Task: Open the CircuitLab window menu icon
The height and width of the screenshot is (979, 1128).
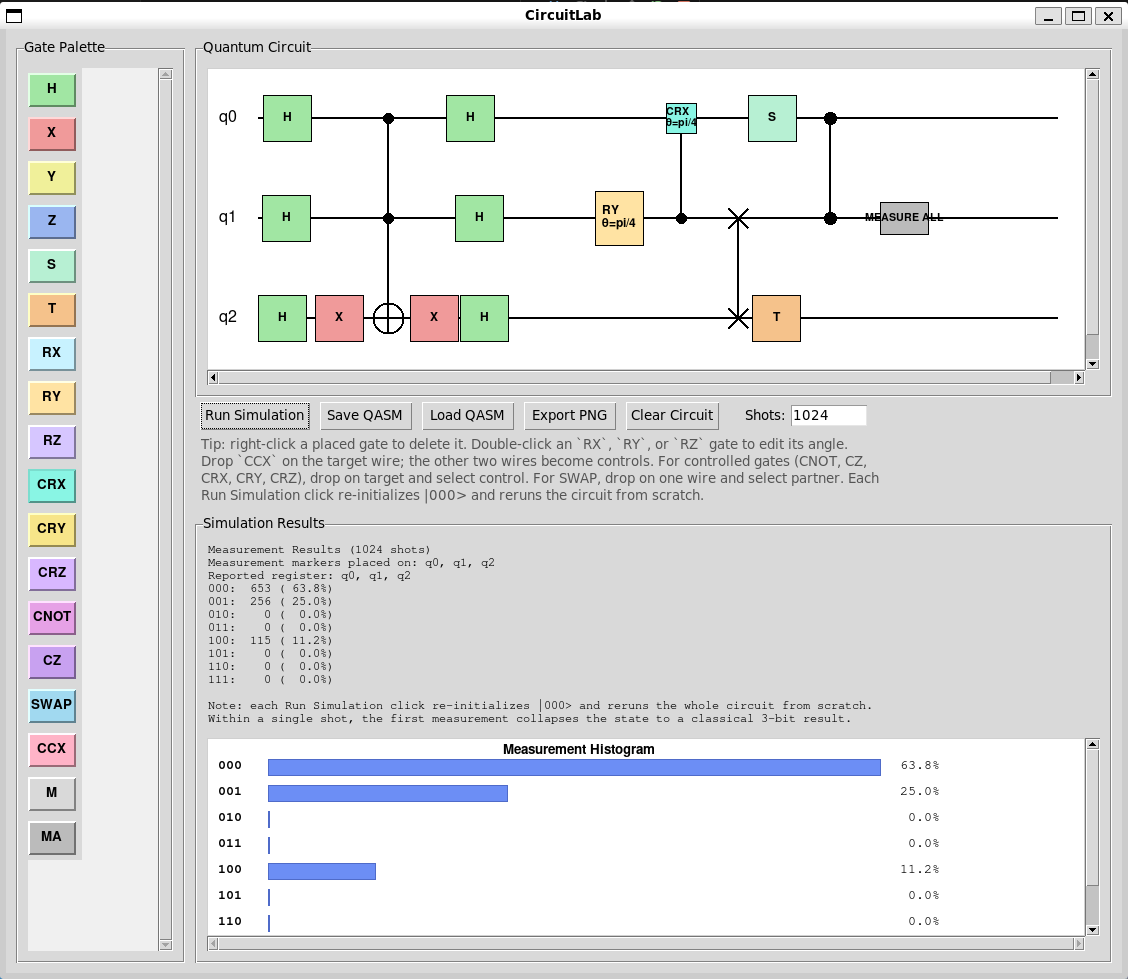Action: coord(14,16)
